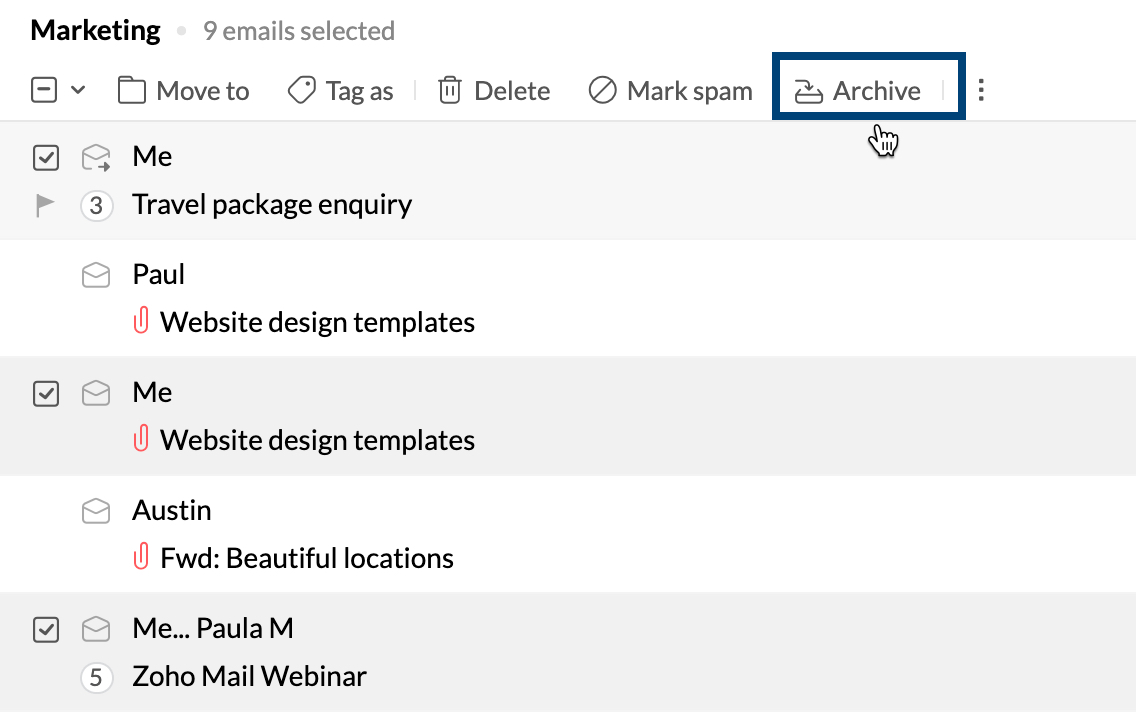This screenshot has width=1136, height=712.
Task: Click the Move to folder icon
Action: point(131,91)
